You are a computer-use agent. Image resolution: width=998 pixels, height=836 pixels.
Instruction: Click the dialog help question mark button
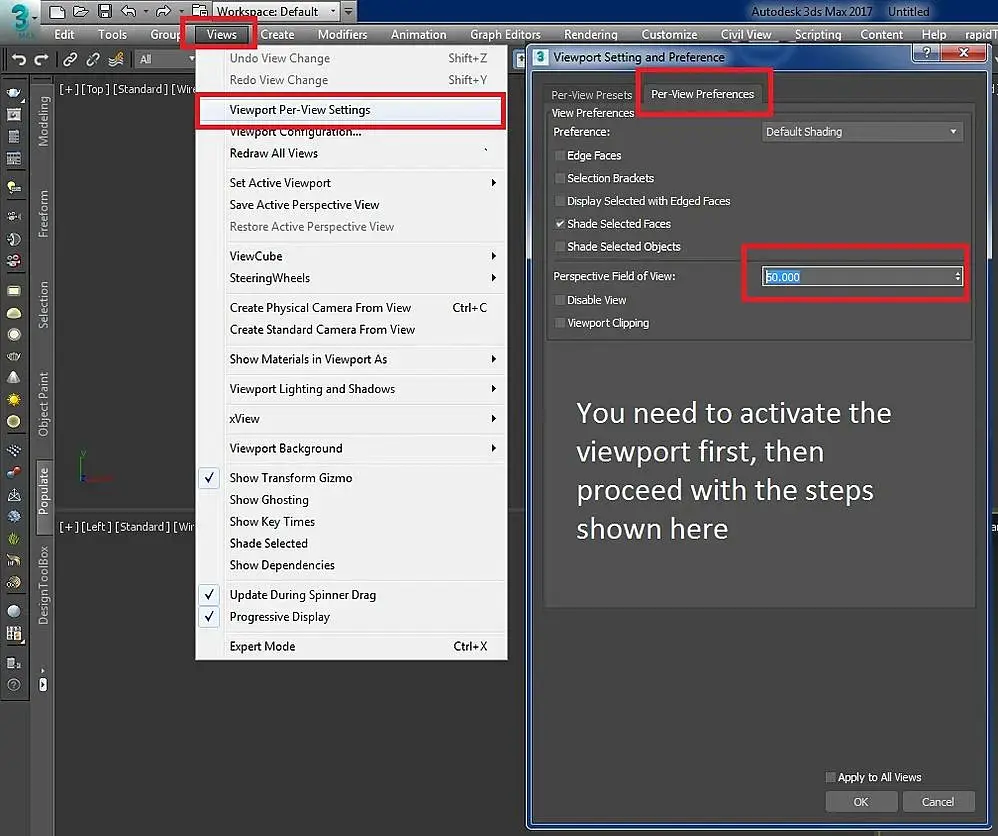click(x=927, y=52)
